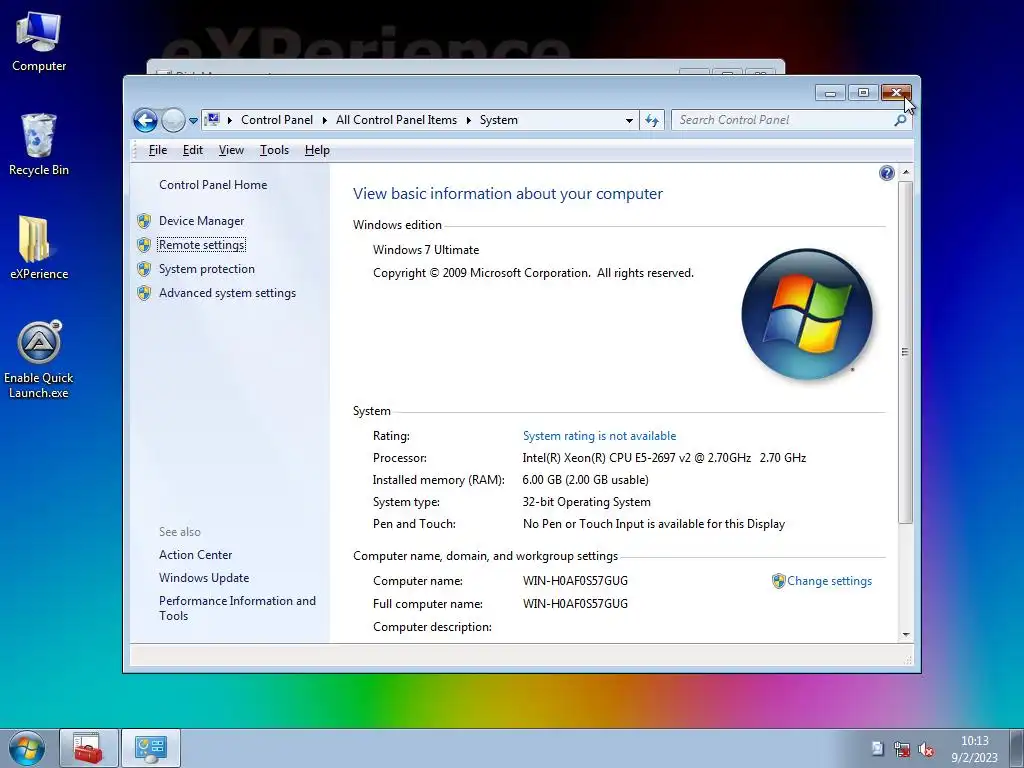This screenshot has height=768, width=1024.
Task: Click the muted volume tray icon
Action: point(925,749)
